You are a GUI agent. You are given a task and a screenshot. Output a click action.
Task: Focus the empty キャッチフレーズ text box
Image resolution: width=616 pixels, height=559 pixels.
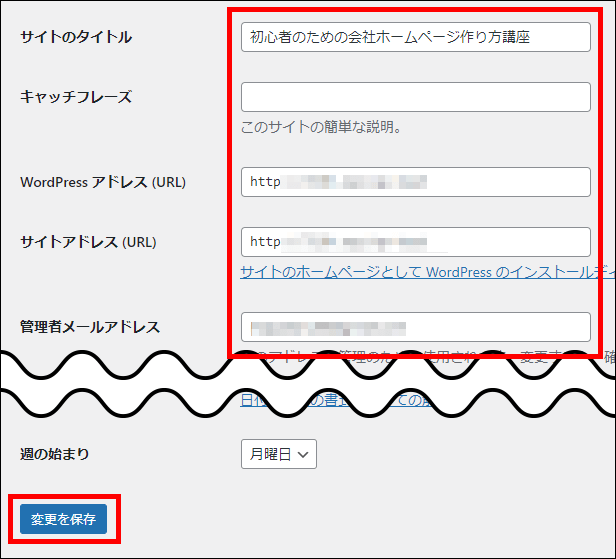(416, 97)
